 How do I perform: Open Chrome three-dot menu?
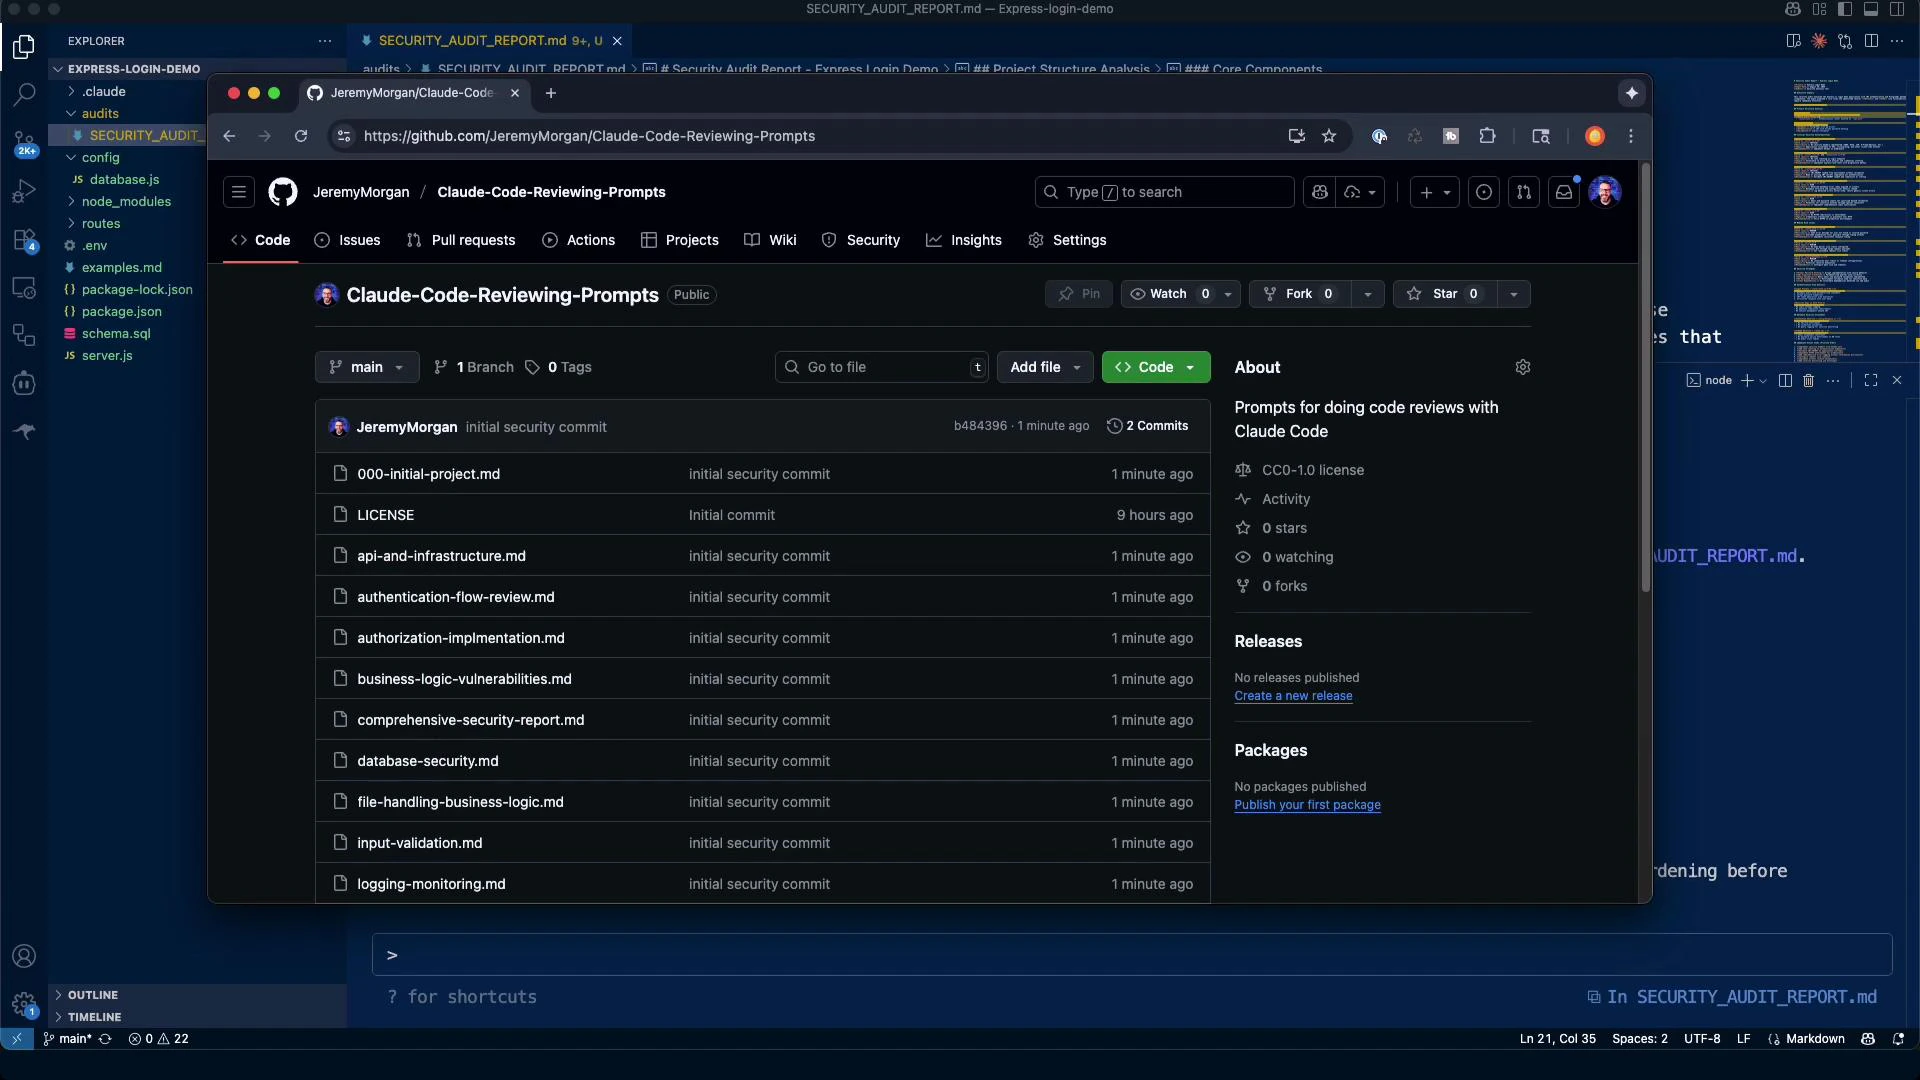[1631, 136]
